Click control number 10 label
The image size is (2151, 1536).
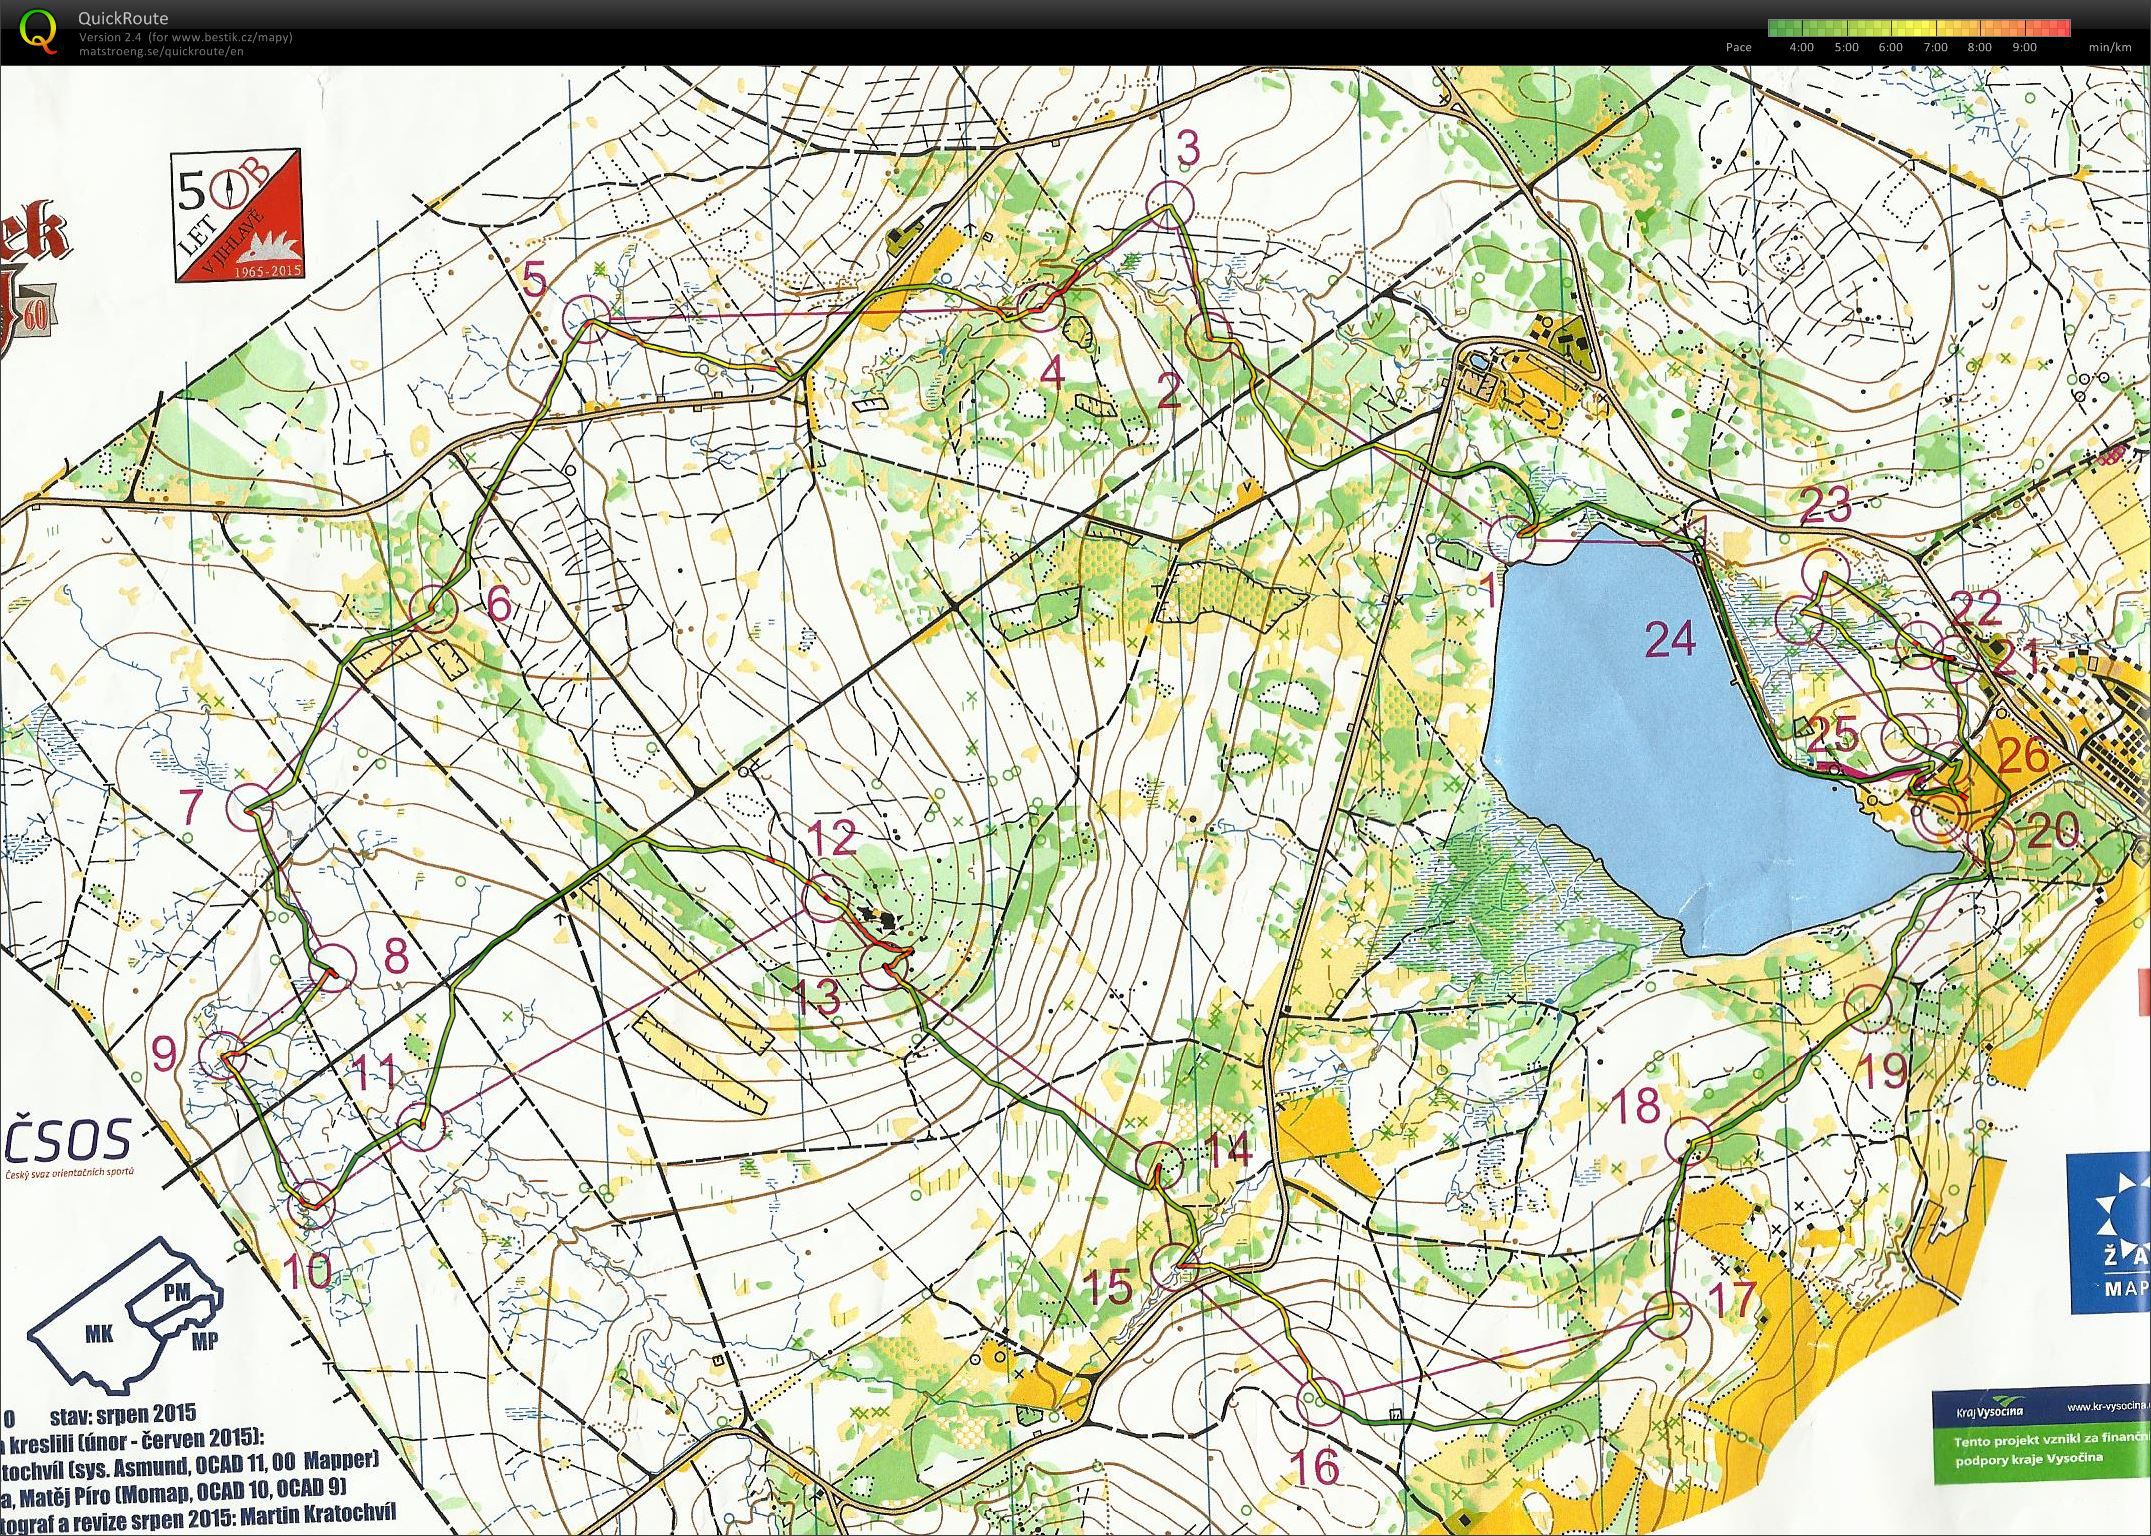pyautogui.click(x=307, y=1273)
